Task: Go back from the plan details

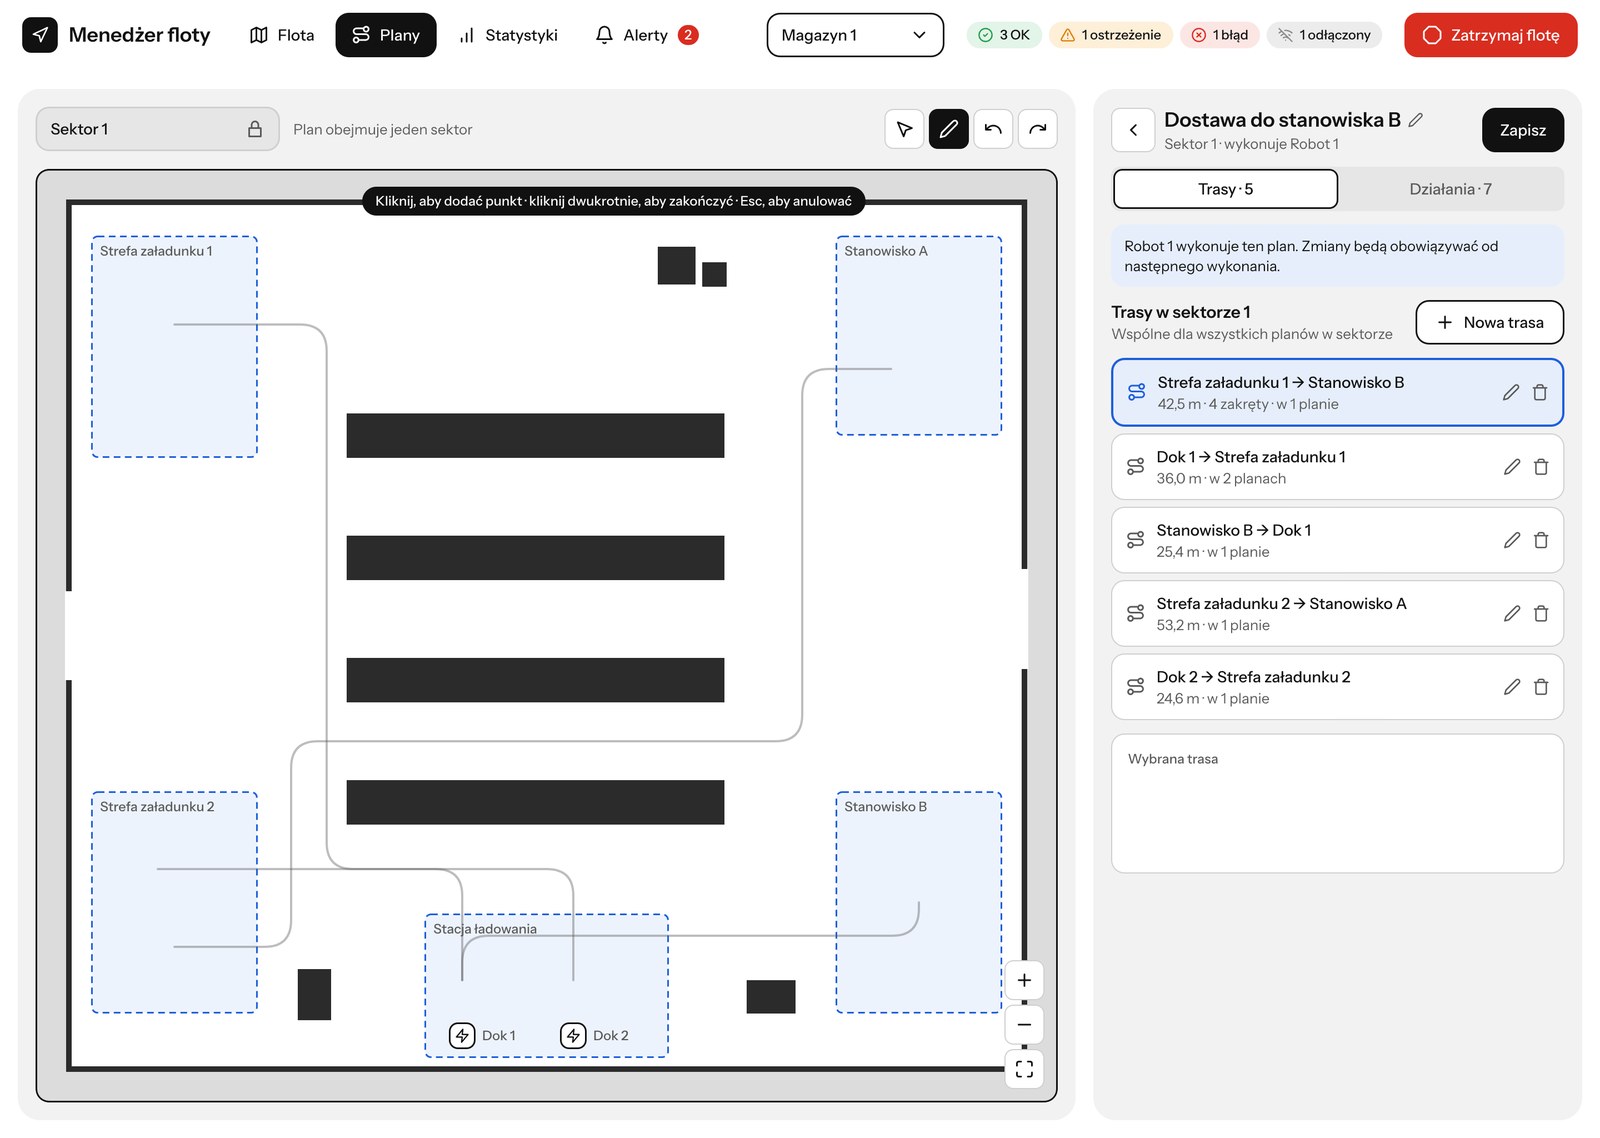Action: tap(1133, 130)
